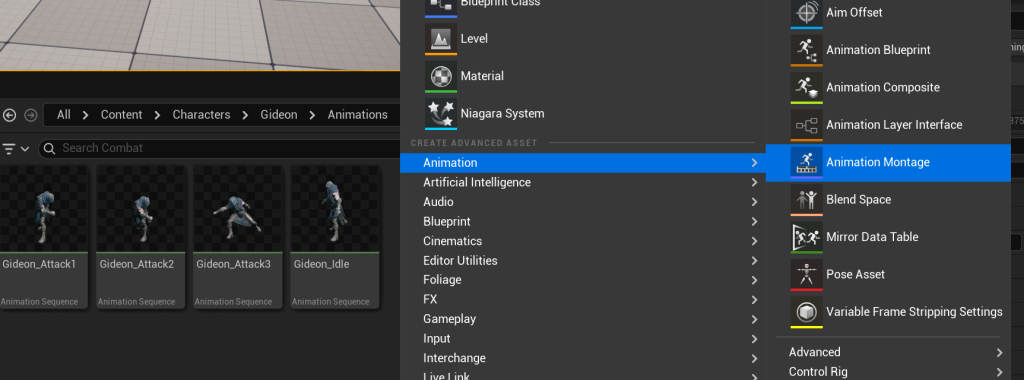The width and height of the screenshot is (1024, 380).
Task: Open the filter options dropdown
Action: click(x=16, y=149)
